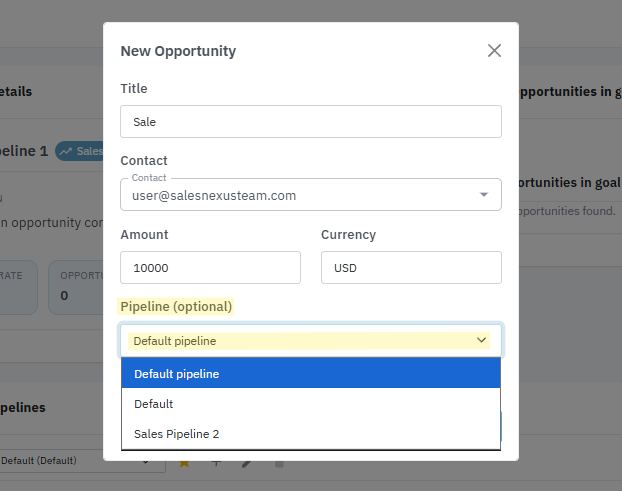Open the Contact dropdown arrow
Image resolution: width=622 pixels, height=491 pixels.
pos(484,195)
